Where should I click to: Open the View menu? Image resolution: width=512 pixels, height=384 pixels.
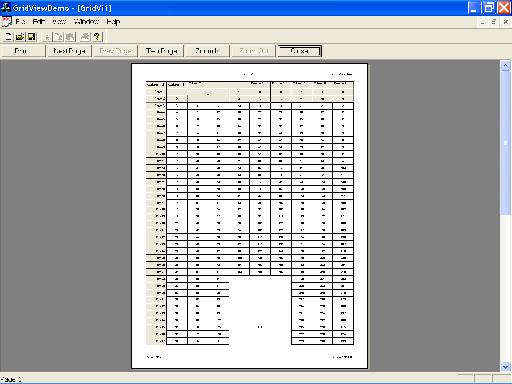click(59, 22)
